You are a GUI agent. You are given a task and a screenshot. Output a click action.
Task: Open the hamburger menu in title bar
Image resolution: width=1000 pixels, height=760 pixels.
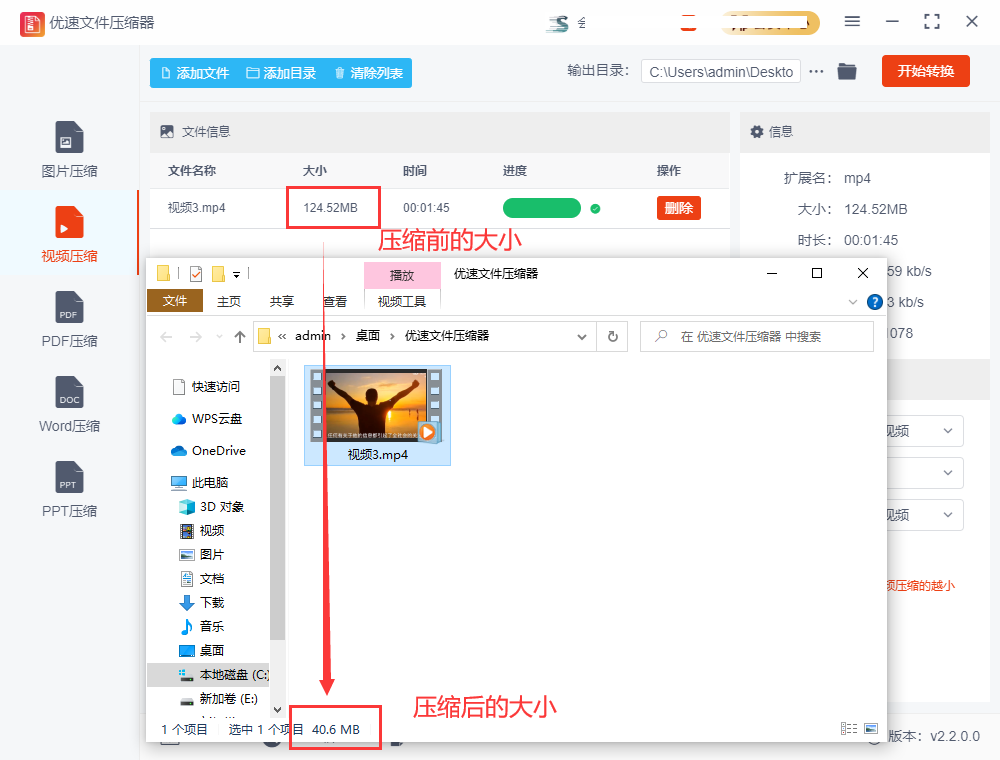(852, 21)
